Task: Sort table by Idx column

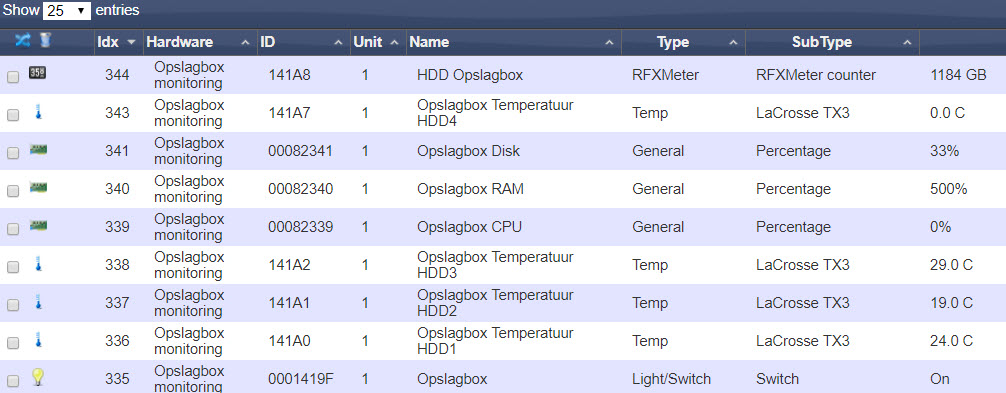Action: pyautogui.click(x=118, y=42)
